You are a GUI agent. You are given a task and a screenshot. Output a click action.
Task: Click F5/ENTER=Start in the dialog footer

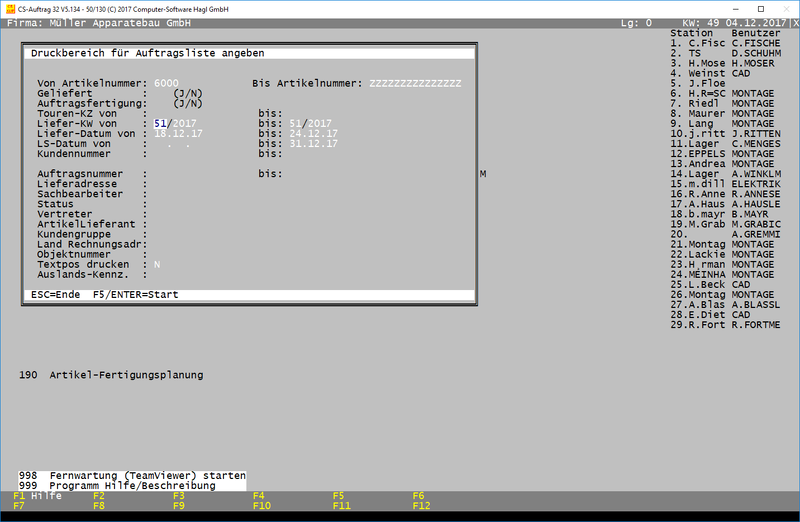[x=136, y=295]
